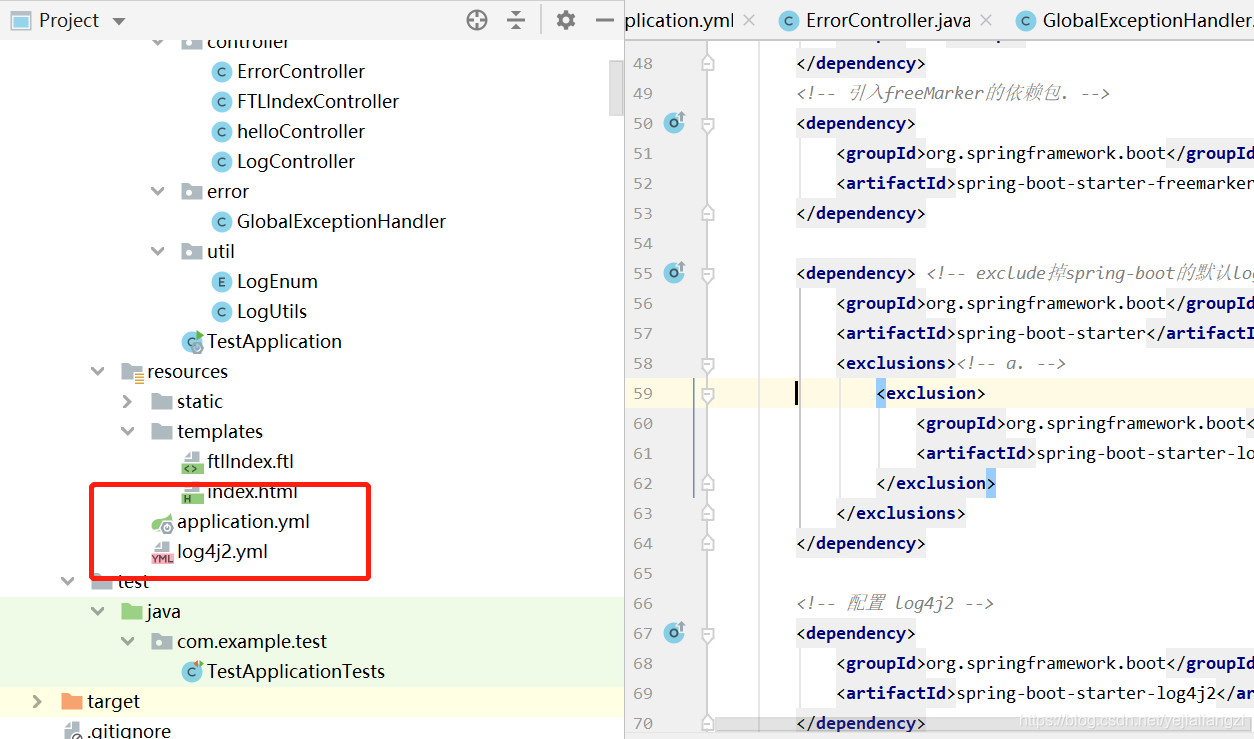The height and width of the screenshot is (739, 1254).
Task: Click the log4j2.yml YML file icon
Action: (x=162, y=552)
